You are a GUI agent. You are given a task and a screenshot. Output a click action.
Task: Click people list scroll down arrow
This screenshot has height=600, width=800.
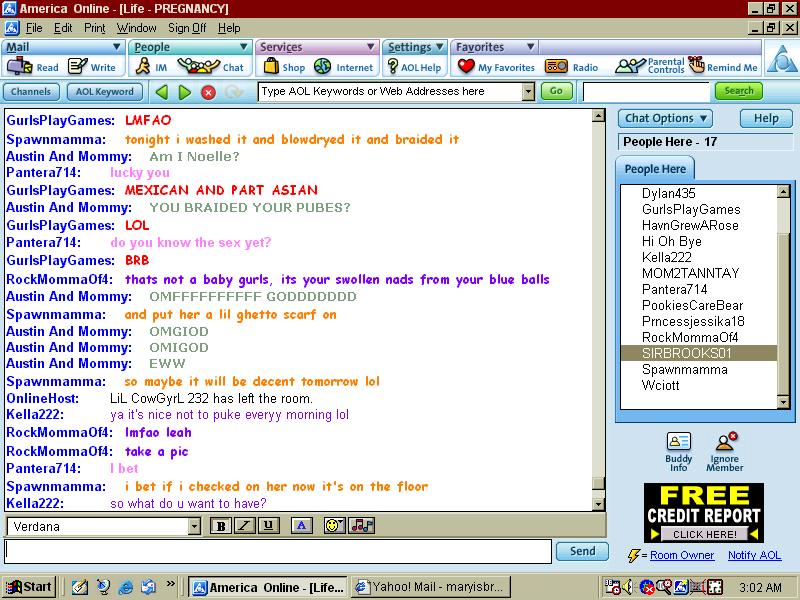(783, 402)
